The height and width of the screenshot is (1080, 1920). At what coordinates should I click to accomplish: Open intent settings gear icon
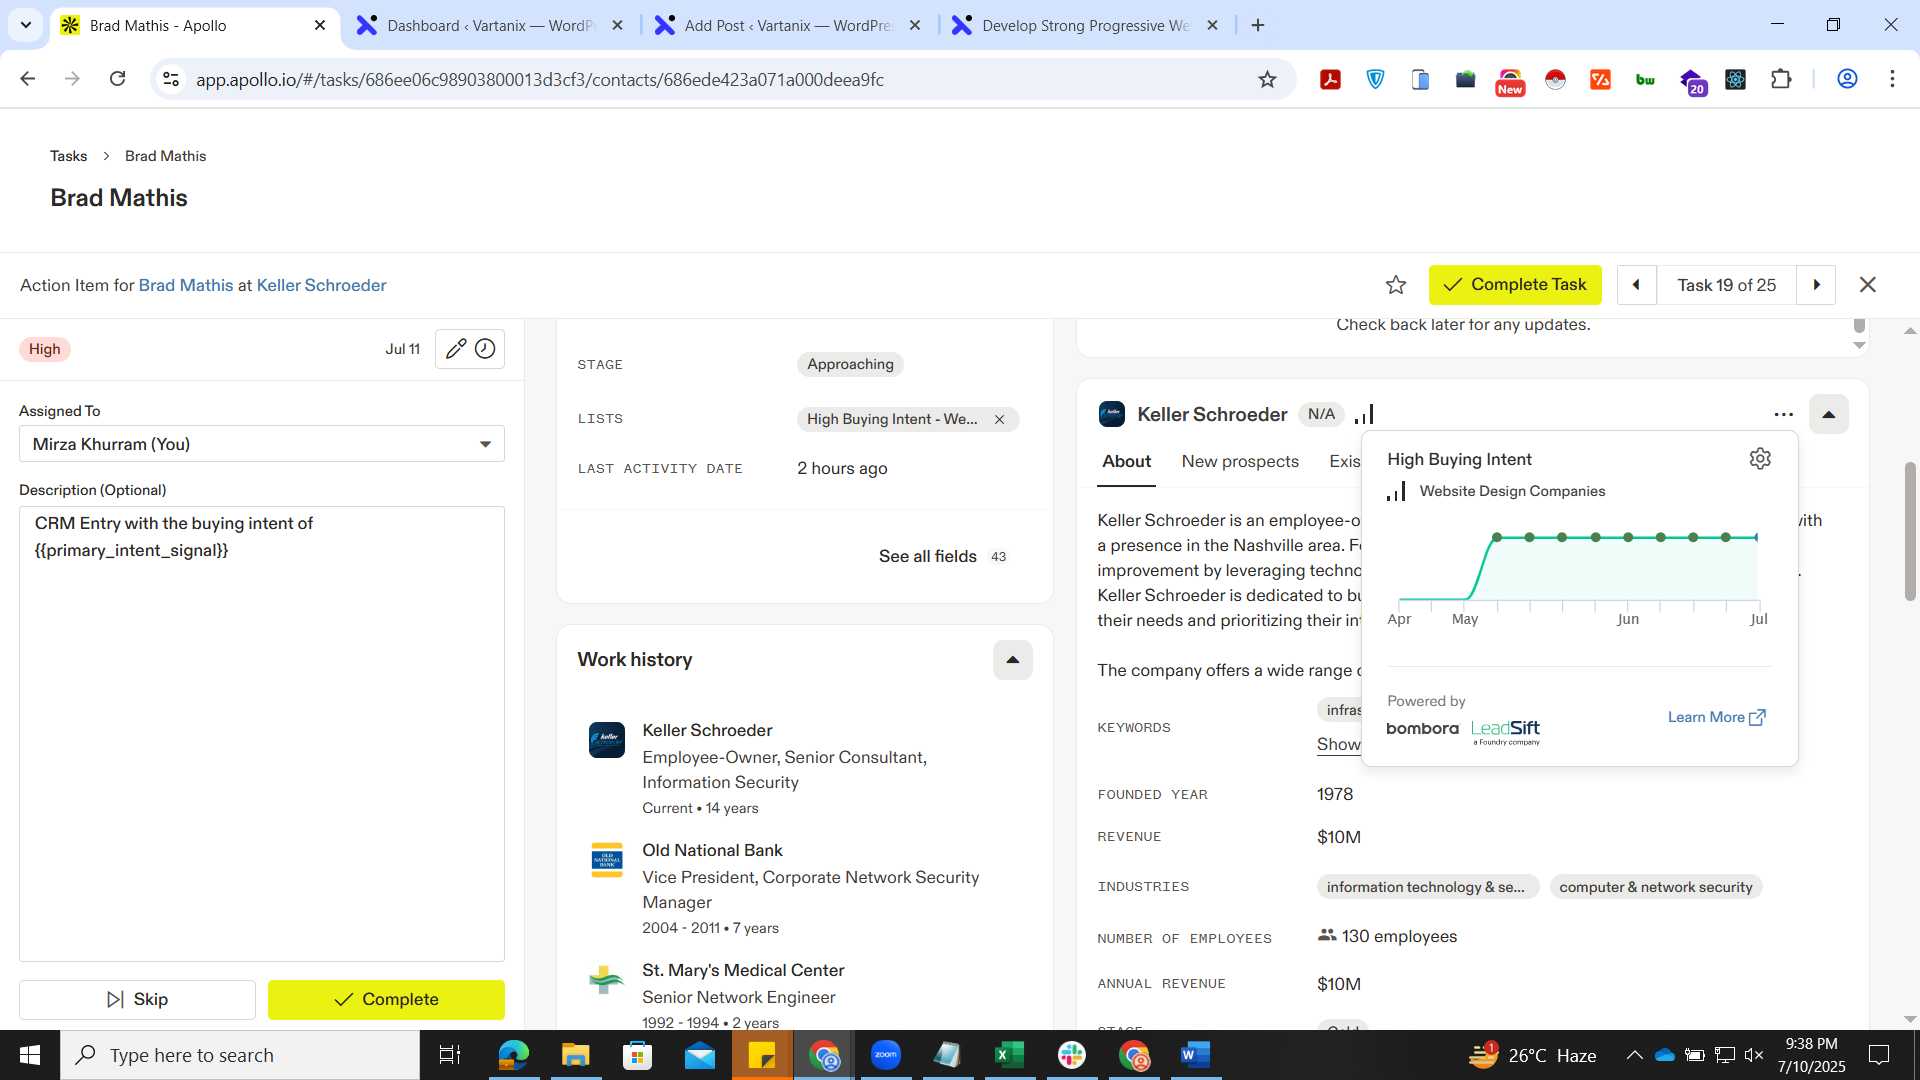pos(1760,459)
